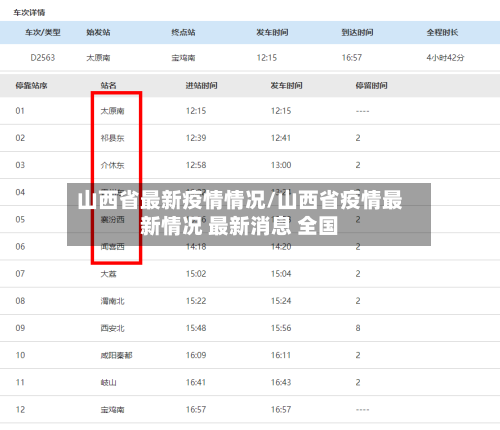The image size is (500, 430).
Task: Click stop number 12
Action: pos(20,410)
